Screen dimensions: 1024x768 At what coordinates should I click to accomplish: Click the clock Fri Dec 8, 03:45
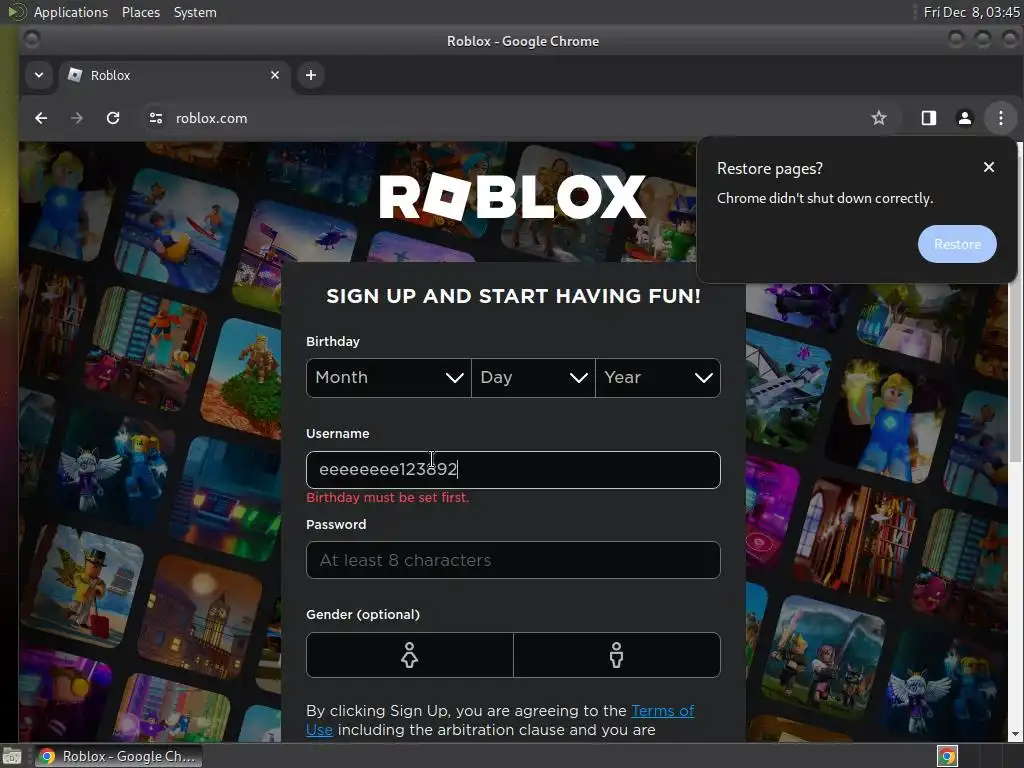tap(971, 12)
